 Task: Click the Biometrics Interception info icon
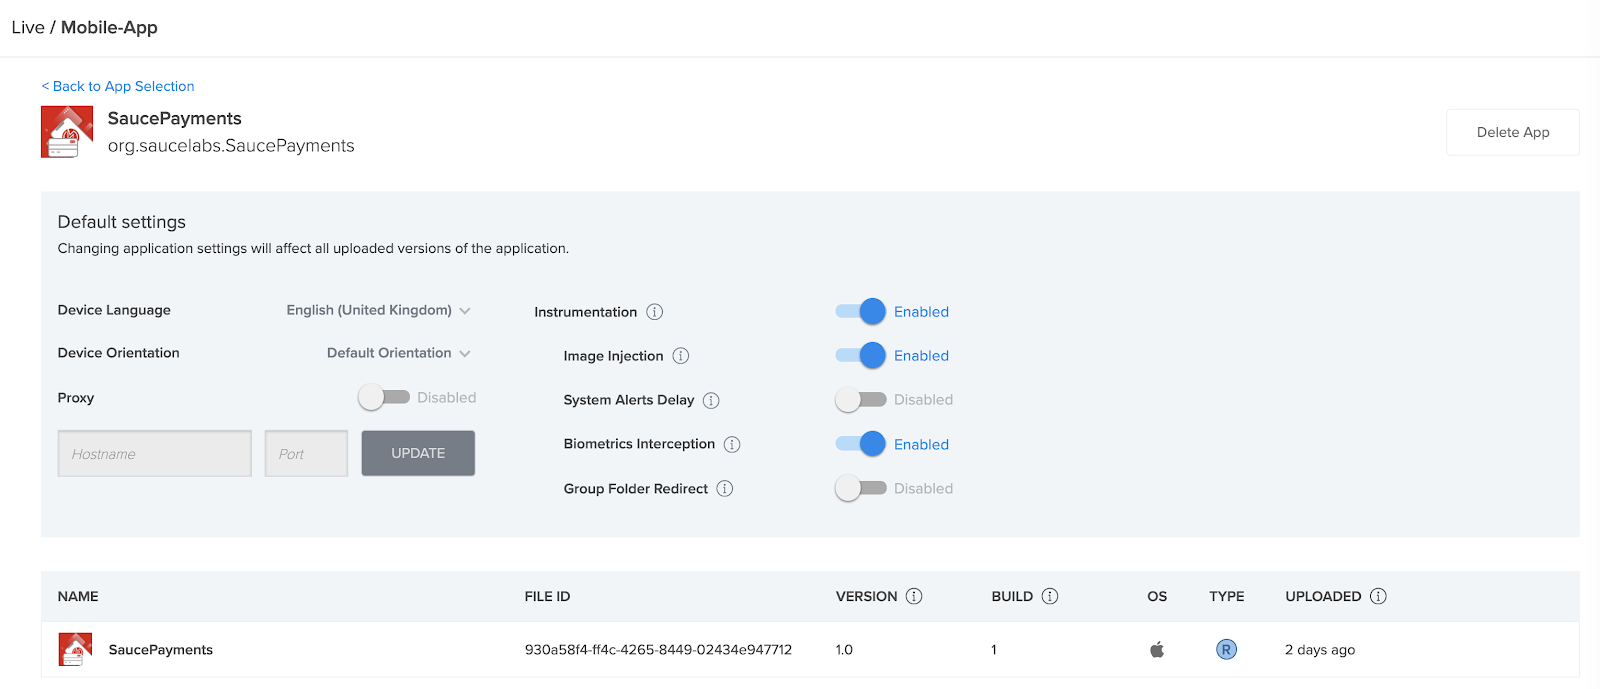tap(732, 444)
